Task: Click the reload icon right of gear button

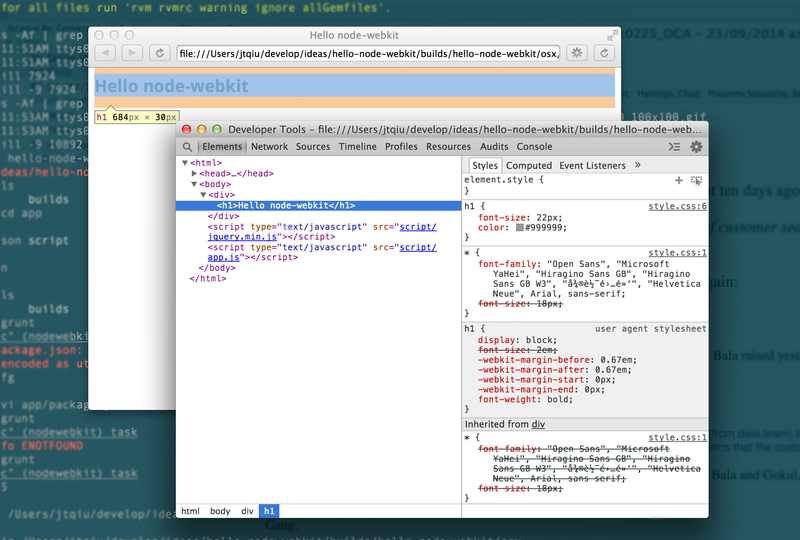Action: [x=604, y=53]
